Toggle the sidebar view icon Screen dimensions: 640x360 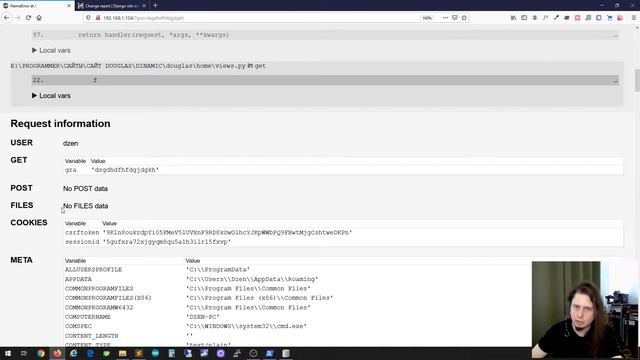tap(524, 18)
